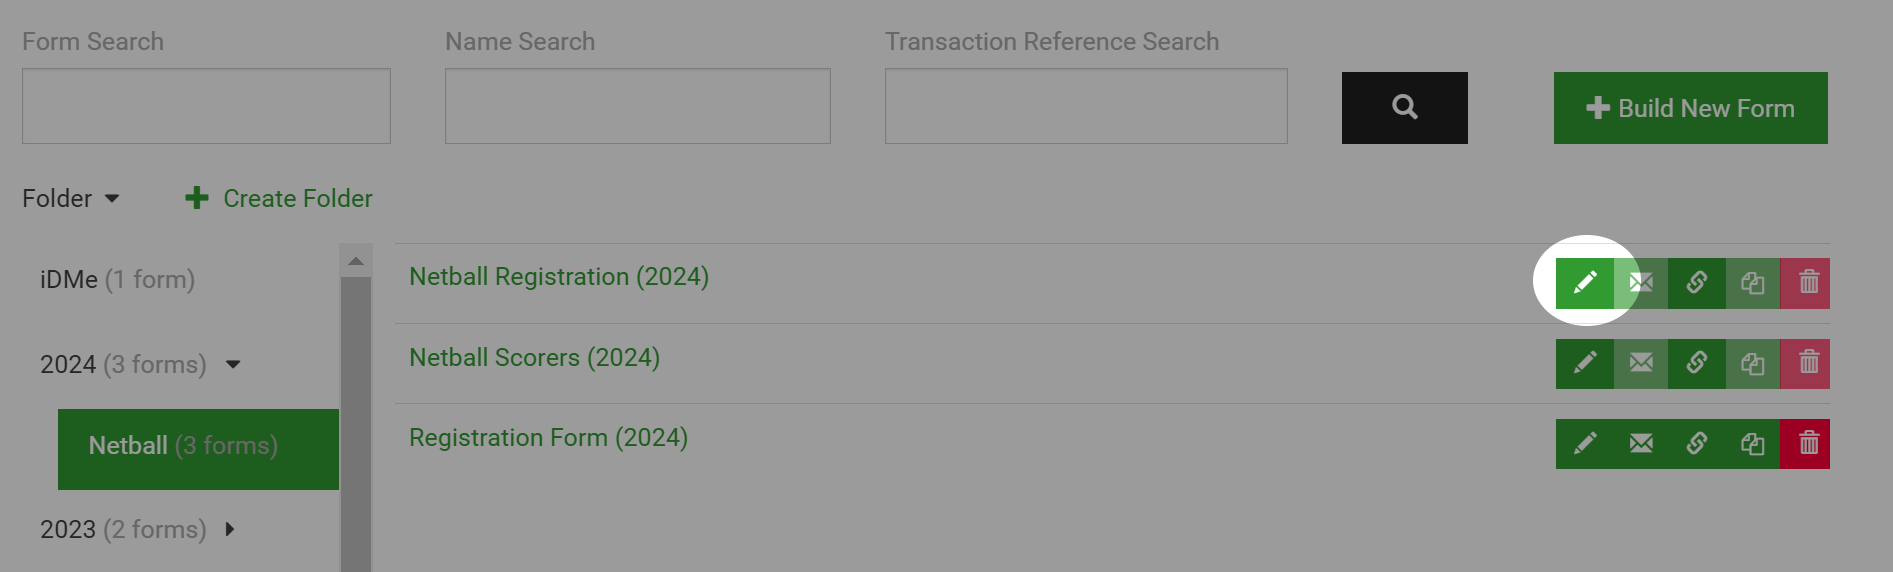Click the folder list scrollbar up arrow
1893x572 pixels.
coord(356,261)
